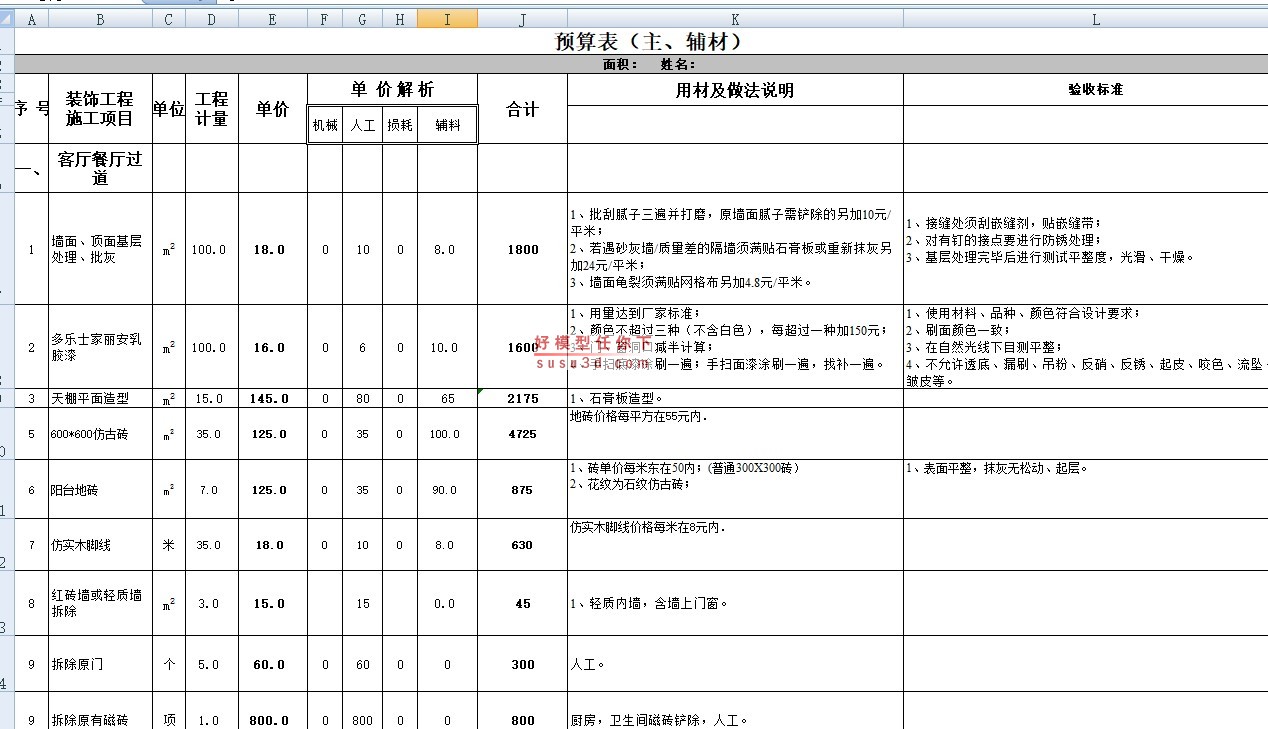
Task: Click the title cell 预算表（主、辅材）
Action: point(648,41)
